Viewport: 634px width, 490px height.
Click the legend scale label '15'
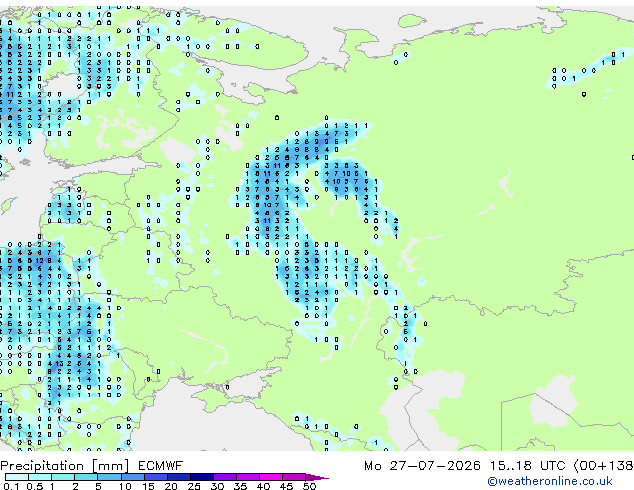point(148,486)
